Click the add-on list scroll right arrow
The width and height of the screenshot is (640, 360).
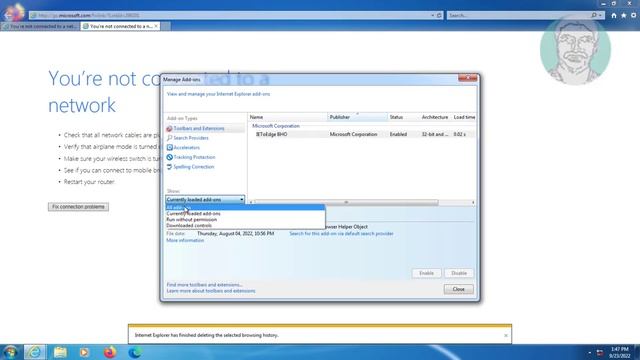473,202
